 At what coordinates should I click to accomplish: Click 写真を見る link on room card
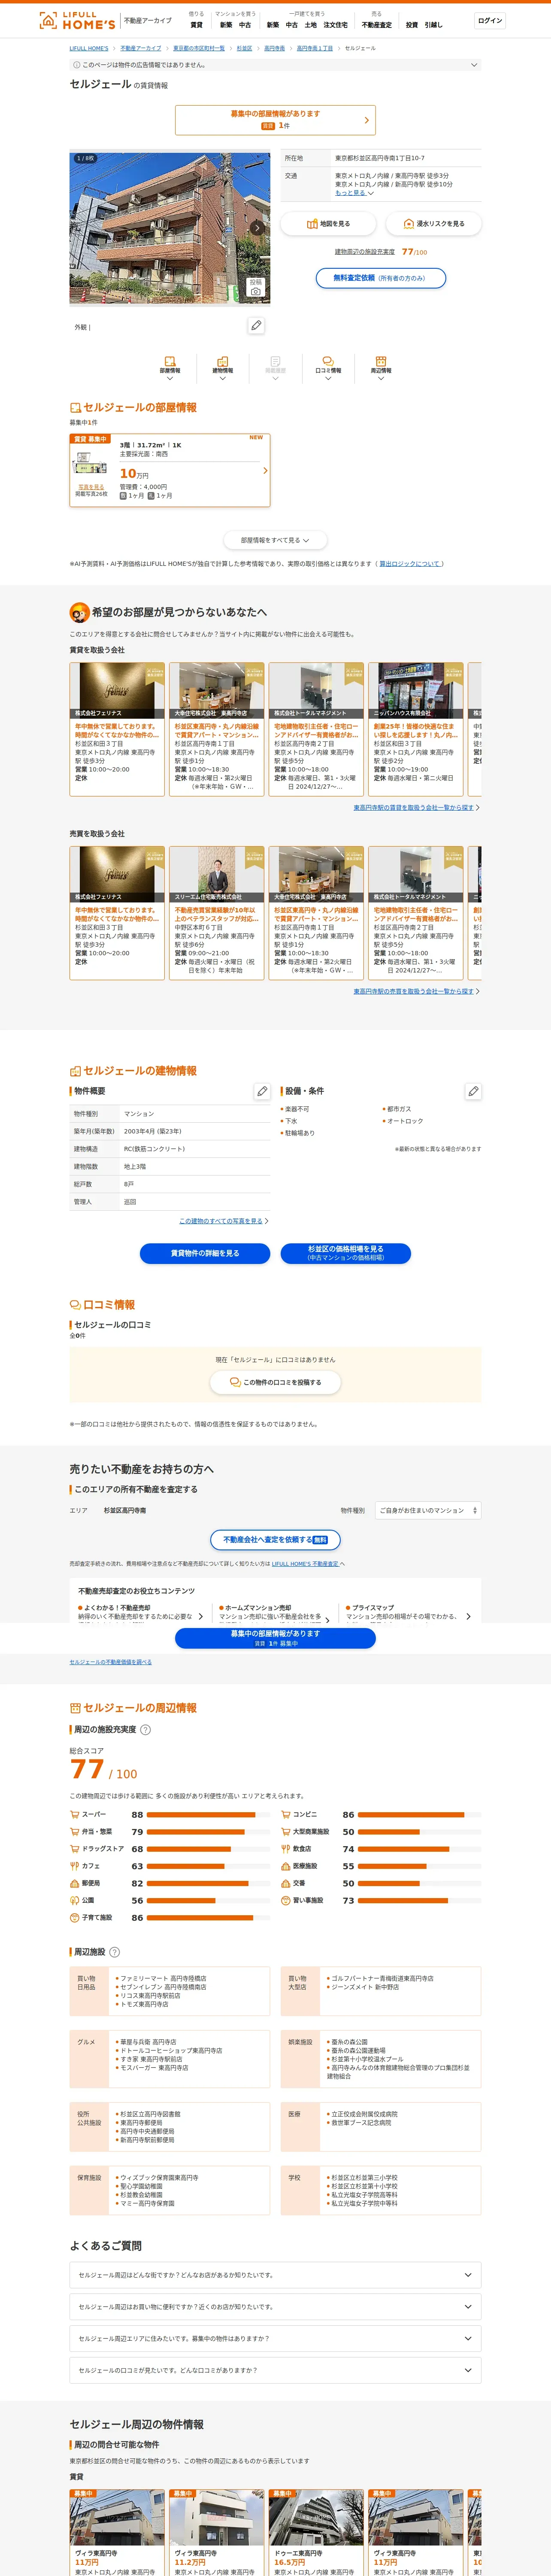point(91,487)
